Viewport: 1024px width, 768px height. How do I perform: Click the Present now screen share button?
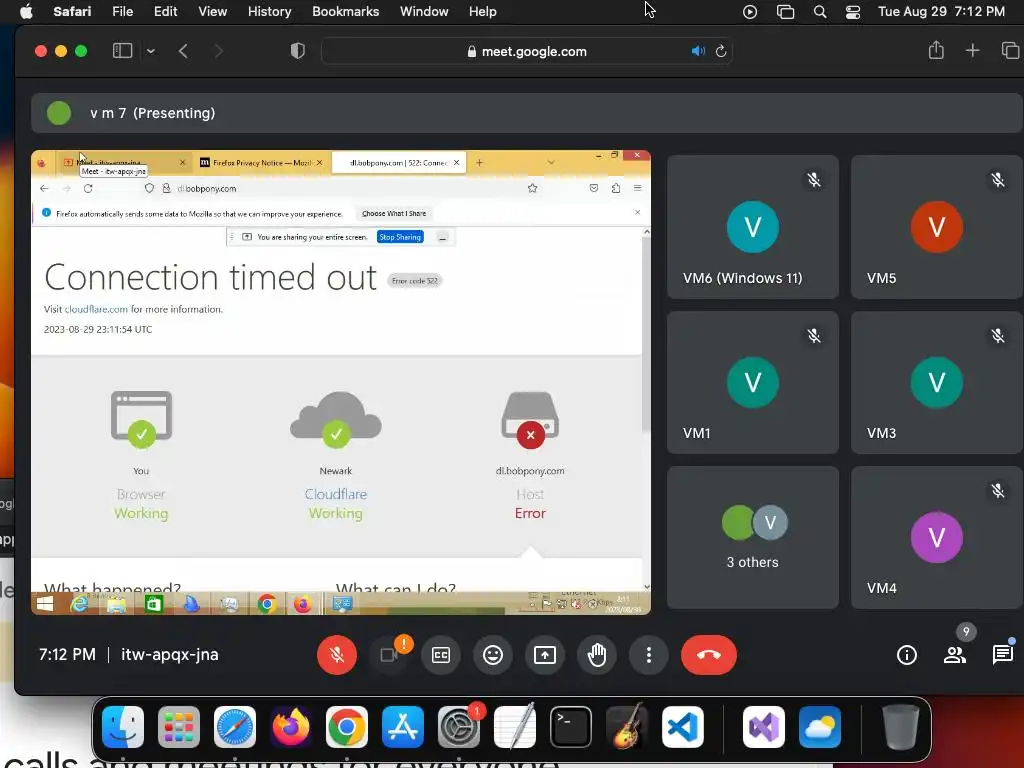point(545,654)
